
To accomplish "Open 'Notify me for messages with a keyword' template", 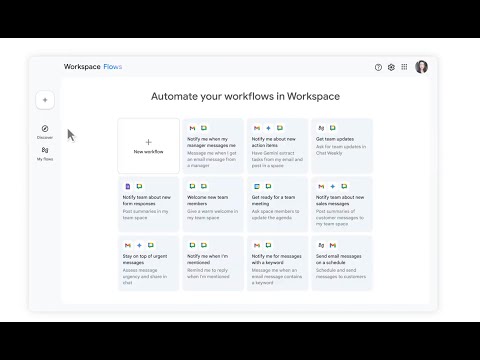I will pos(277,263).
